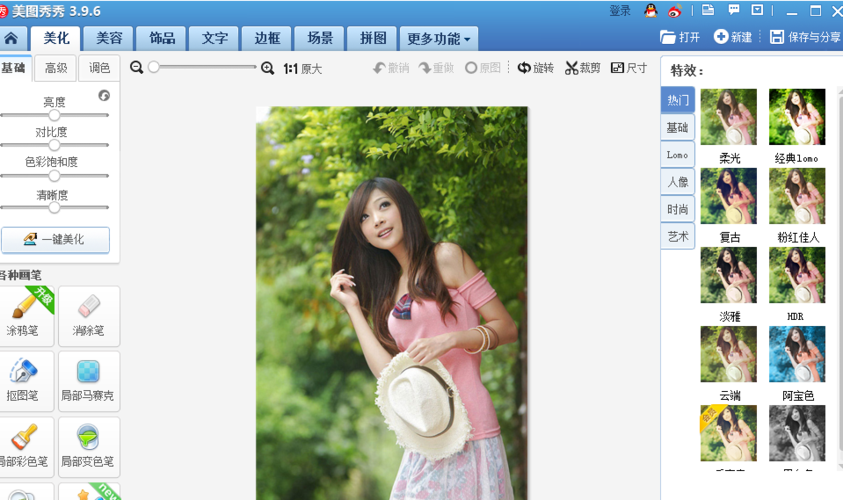Click the document icon in title bar
Image resolution: width=843 pixels, height=500 pixels.
click(x=709, y=10)
